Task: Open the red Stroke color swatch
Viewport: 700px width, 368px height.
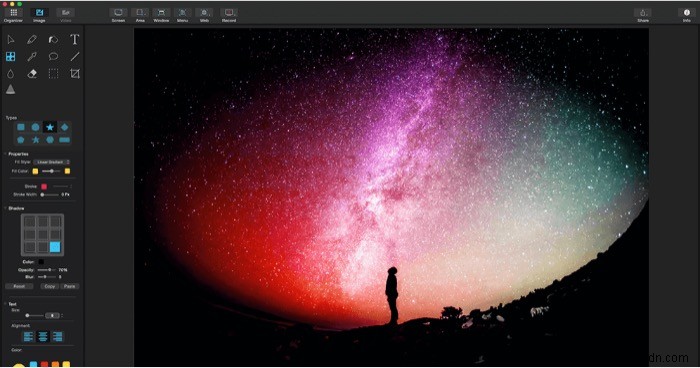Action: [x=44, y=187]
